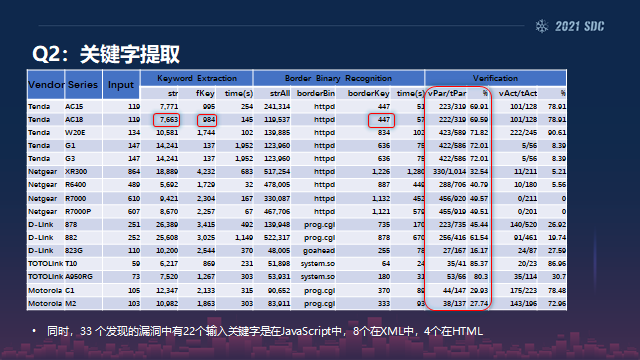640x360 pixels.
Task: Click the '1,132' borderKey value
Action: point(381,198)
